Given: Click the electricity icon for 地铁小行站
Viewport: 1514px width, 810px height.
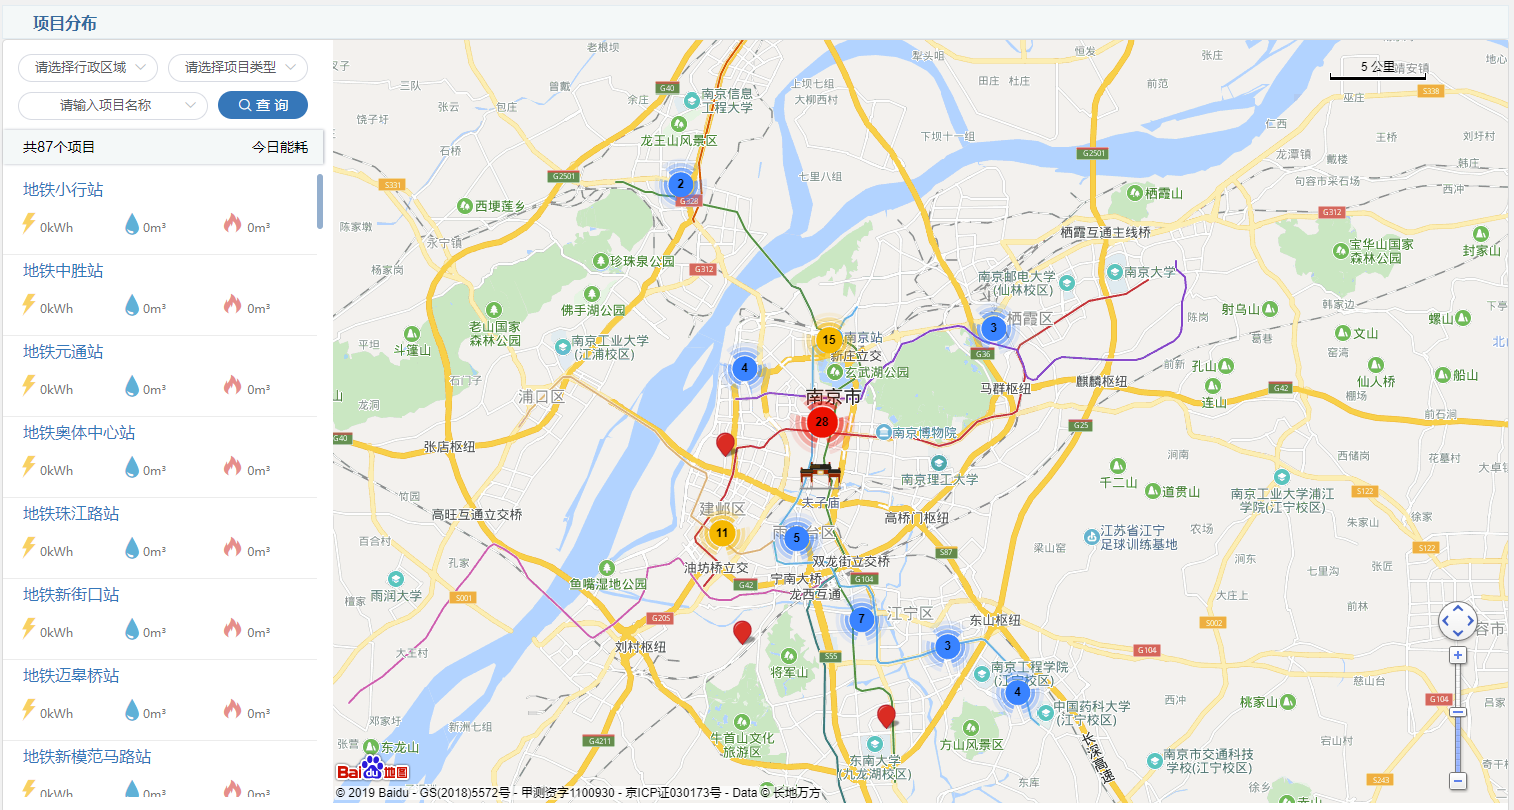Looking at the screenshot, I should (29, 223).
